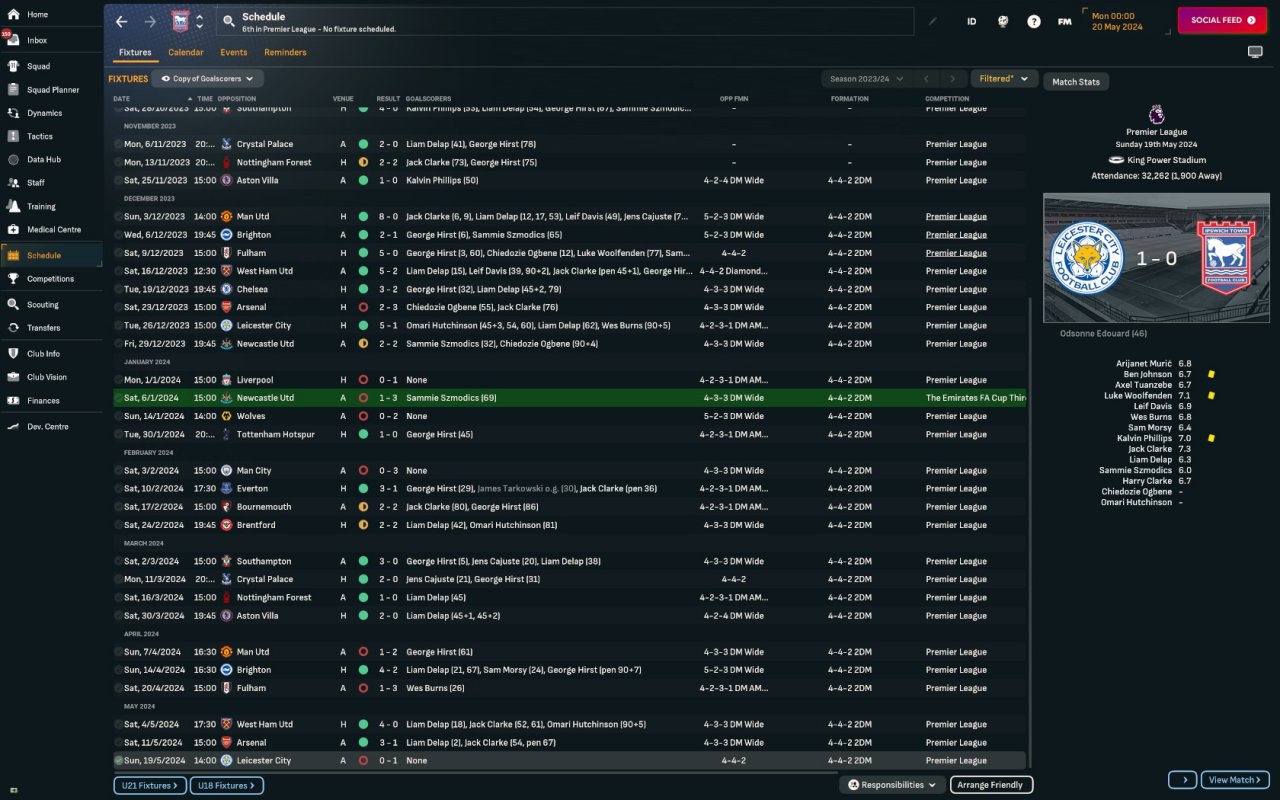The image size is (1280, 800).
Task: Select the Arsenal fixture on 11/5/2024
Action: click(x=569, y=742)
